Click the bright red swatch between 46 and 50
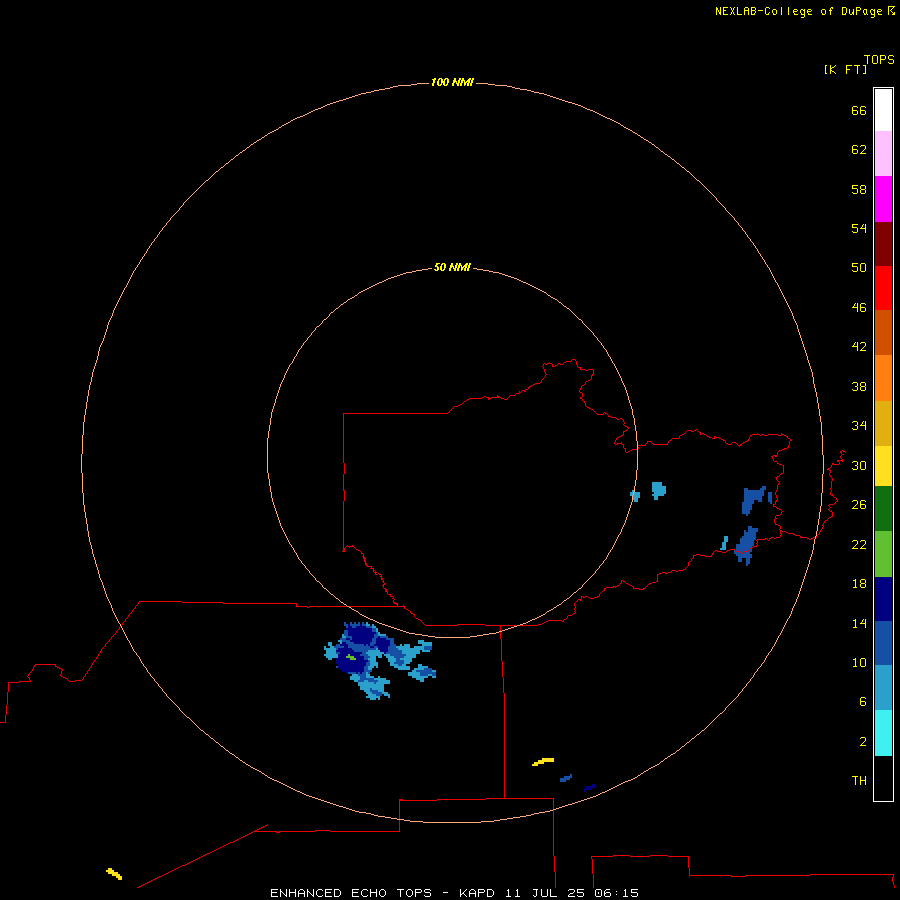 883,288
